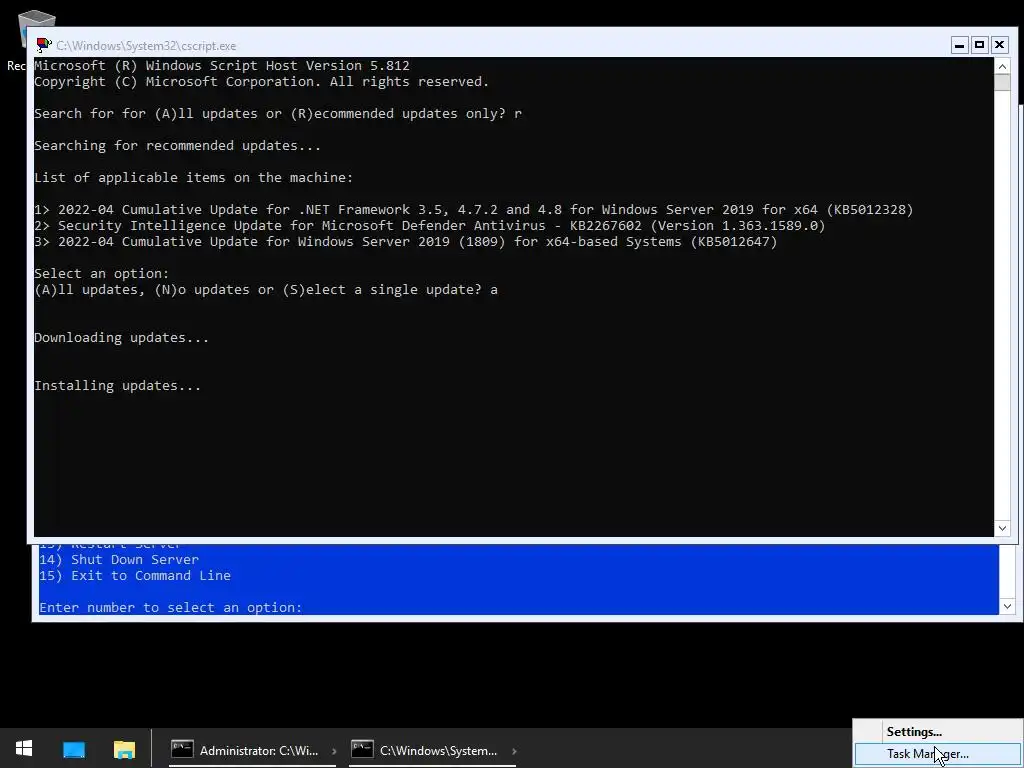
Task: Click '14) Shut Down Server' option text
Action: click(119, 560)
